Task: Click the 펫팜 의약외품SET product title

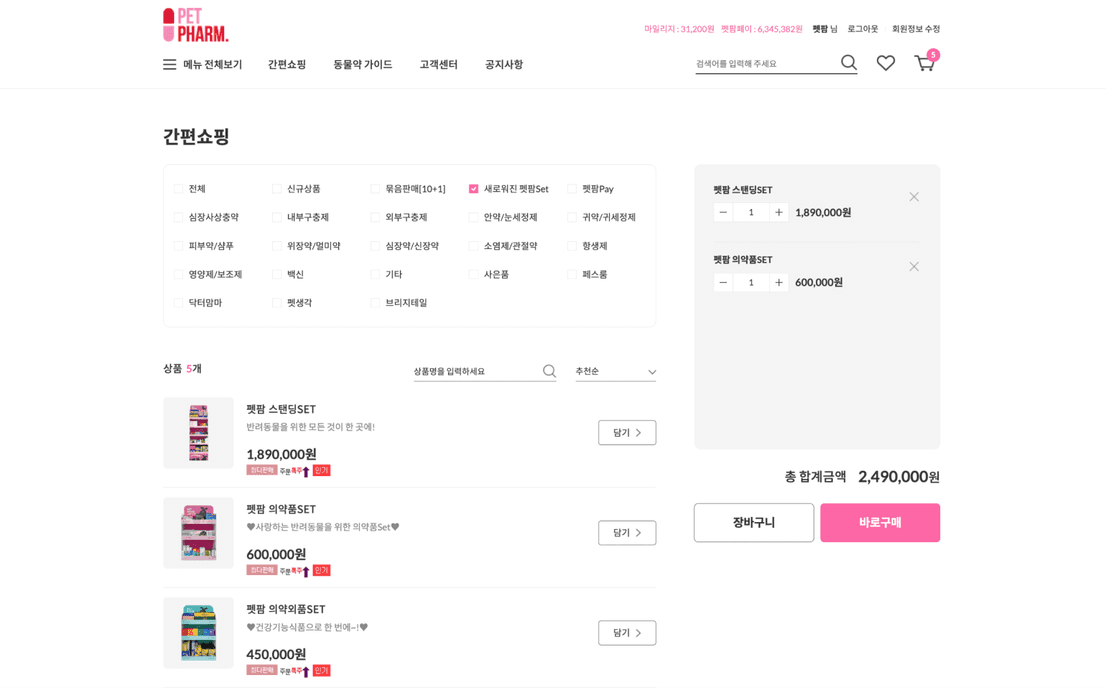Action: pos(286,609)
